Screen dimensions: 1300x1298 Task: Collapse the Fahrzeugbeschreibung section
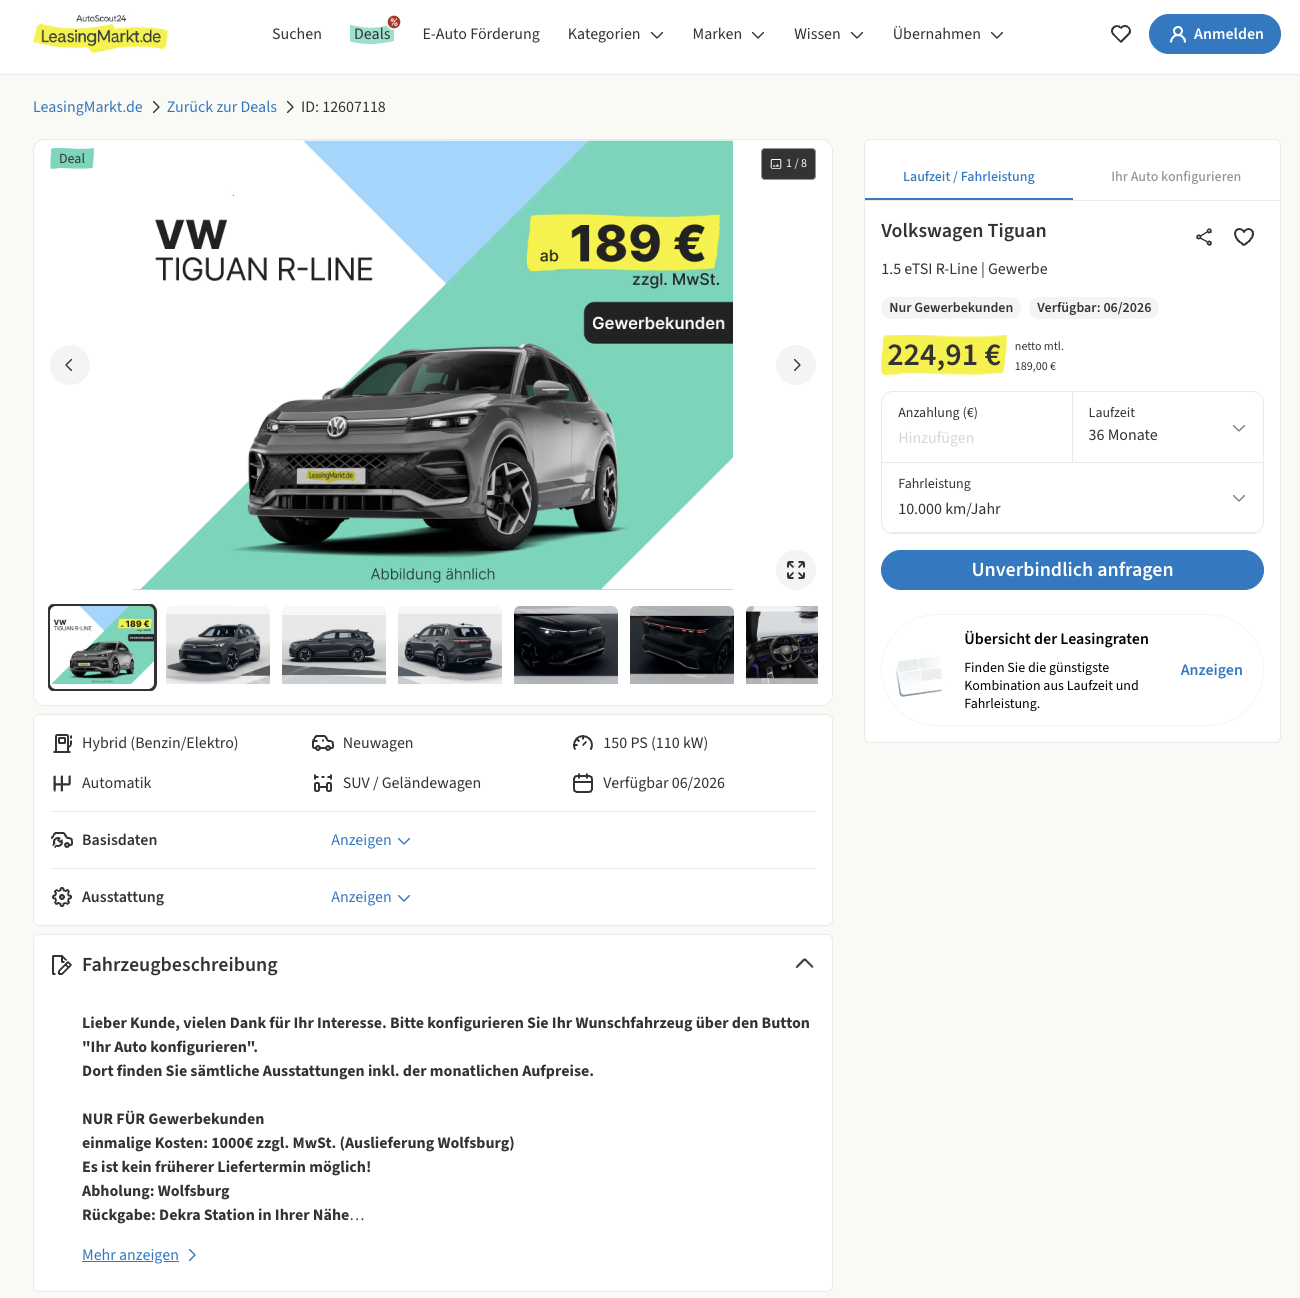tap(804, 964)
